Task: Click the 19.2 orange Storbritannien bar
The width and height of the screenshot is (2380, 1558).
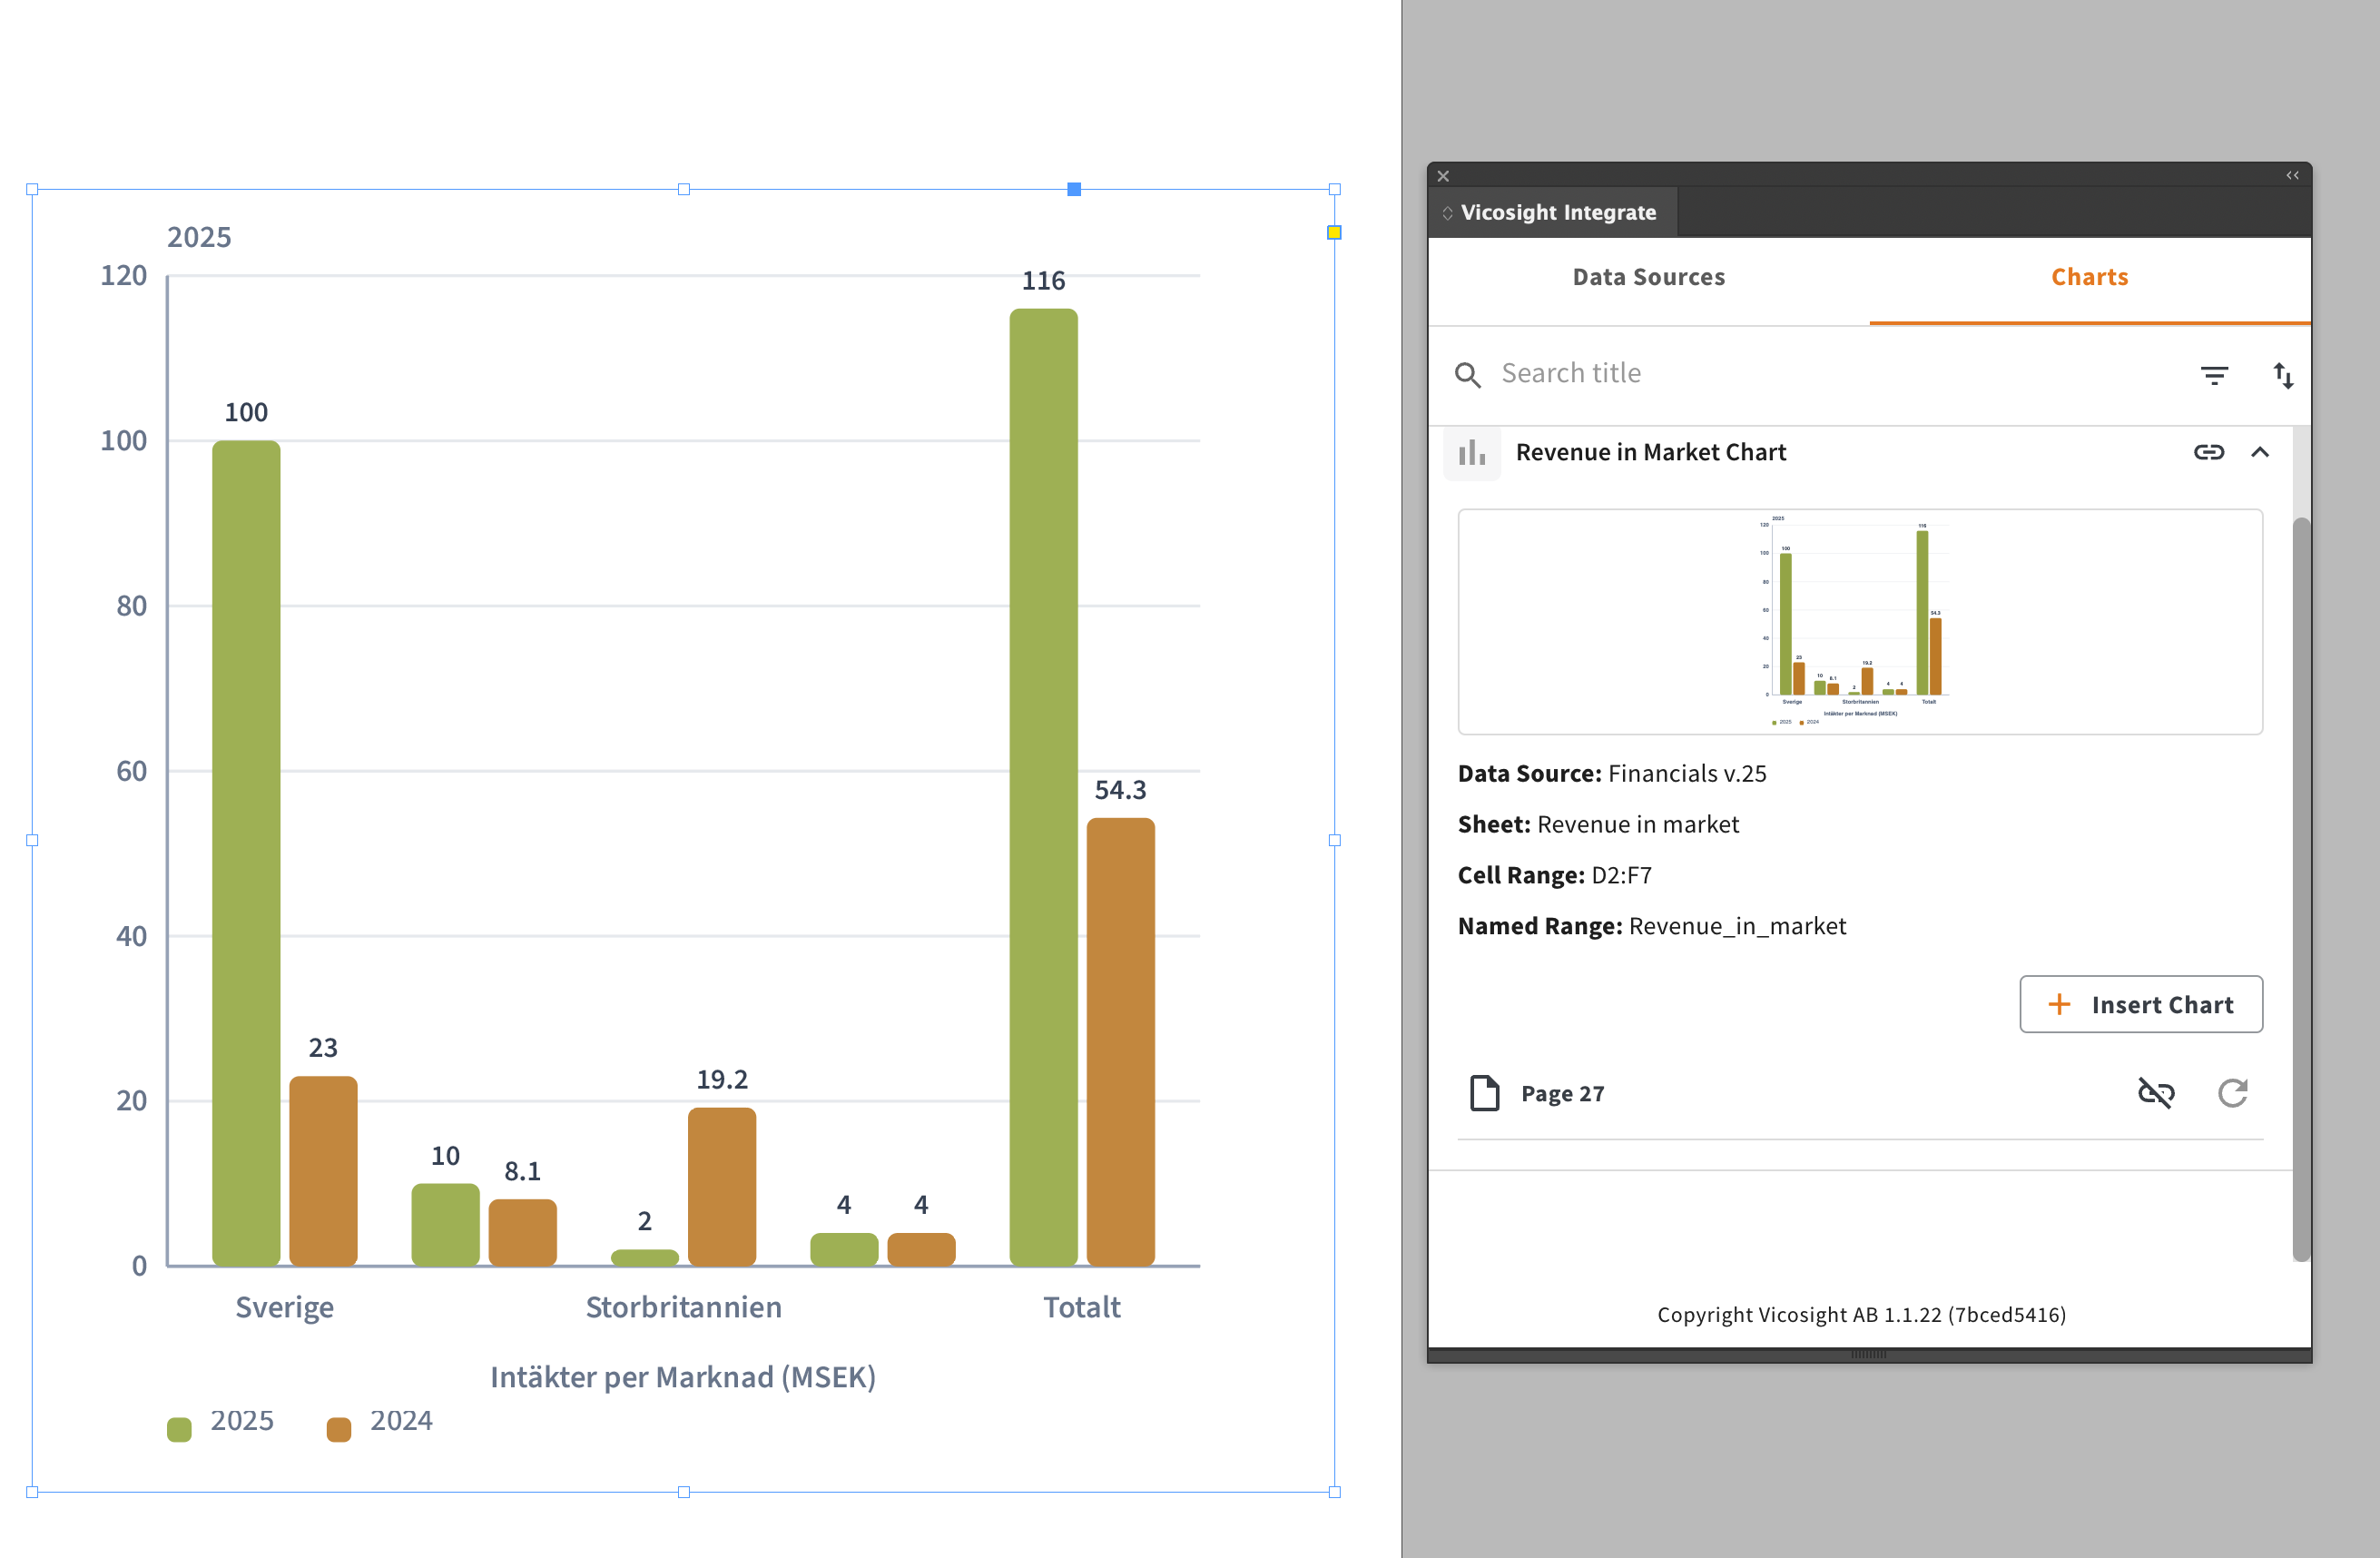Action: coord(721,1187)
